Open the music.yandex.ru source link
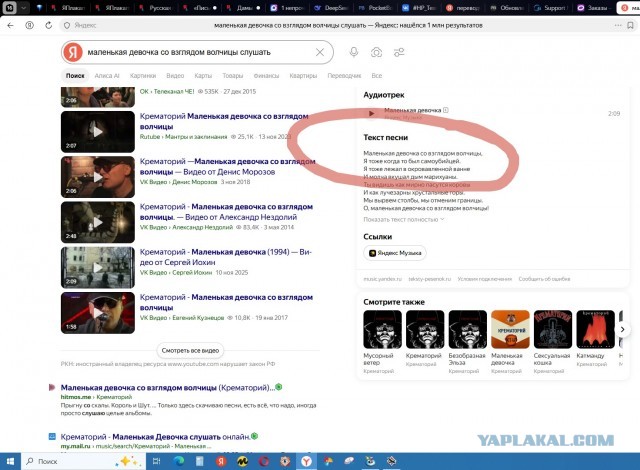Viewport: 640px width, 470px height. [x=382, y=279]
